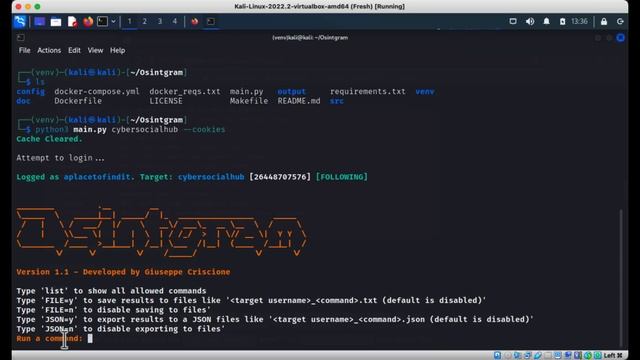Viewport: 640px width, 360px height.
Task: Click 'docker-compose.yml' in the ls output
Action: pos(97,91)
